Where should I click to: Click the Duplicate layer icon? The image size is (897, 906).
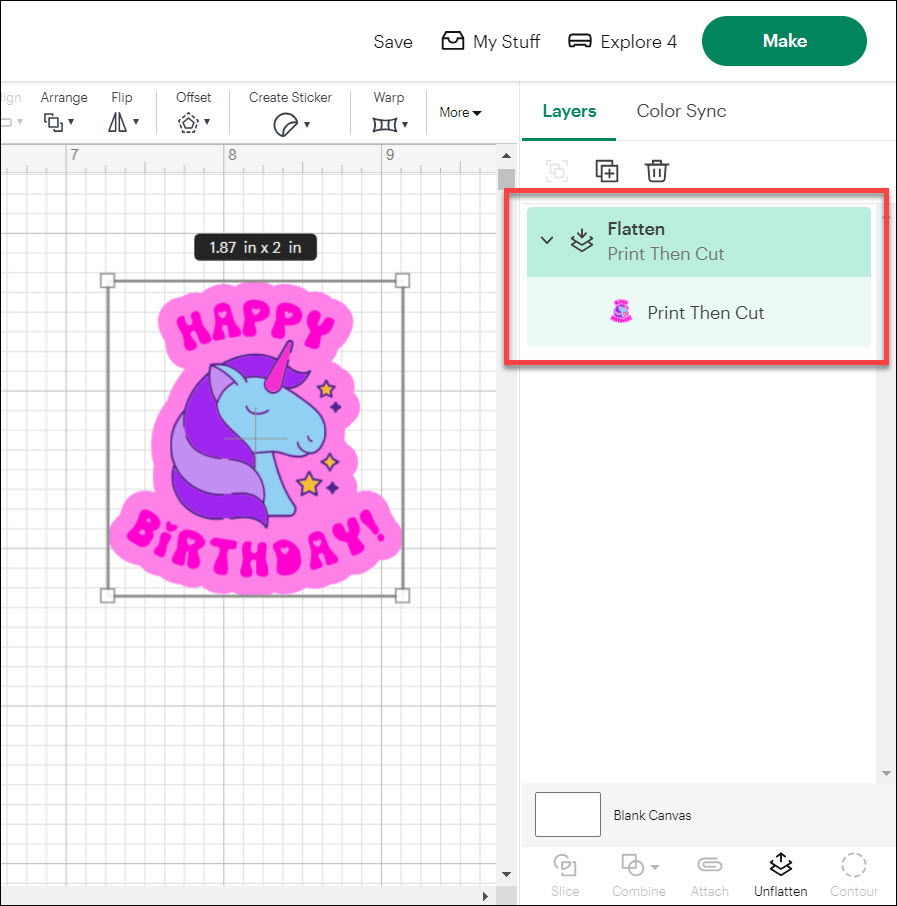click(607, 171)
